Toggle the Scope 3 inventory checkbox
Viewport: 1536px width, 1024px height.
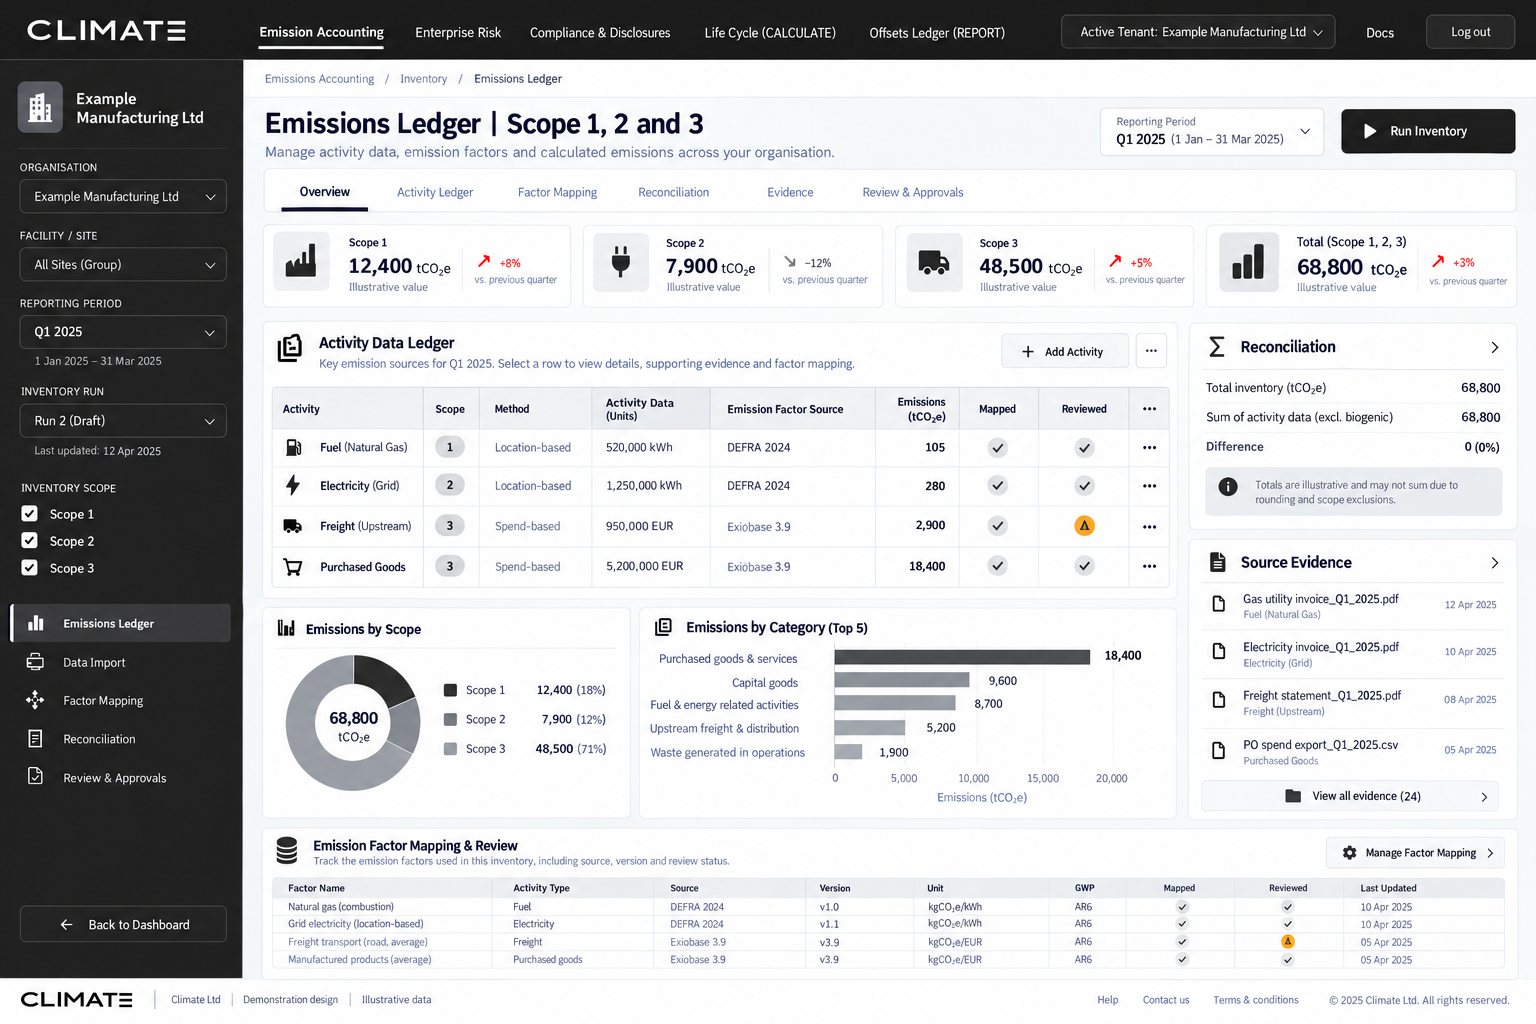tap(30, 568)
